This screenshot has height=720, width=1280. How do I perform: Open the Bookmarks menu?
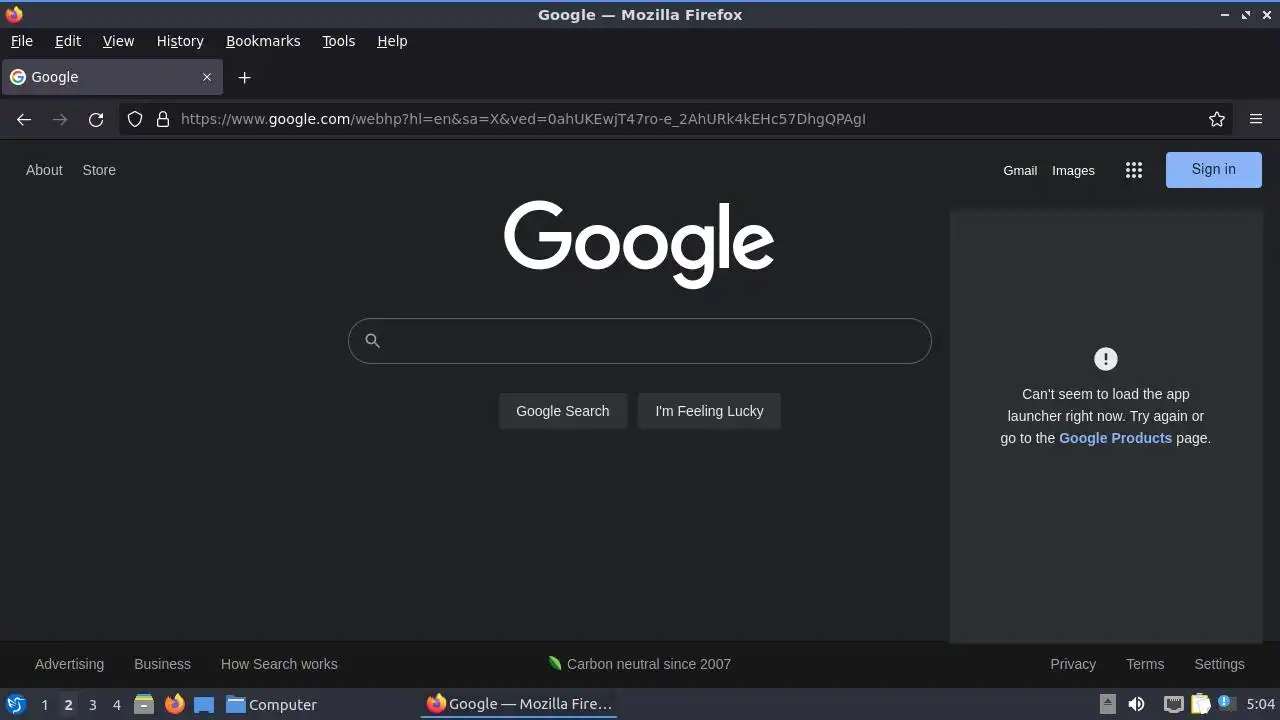[263, 41]
